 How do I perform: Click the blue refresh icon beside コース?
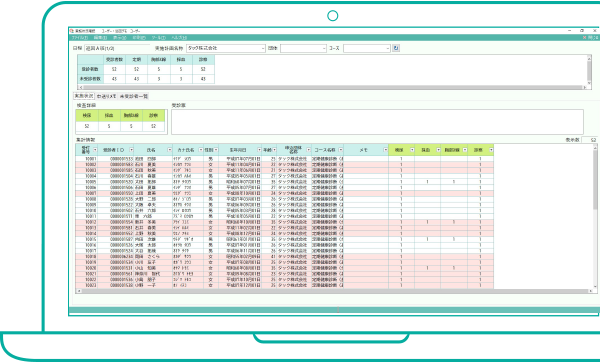coord(396,48)
